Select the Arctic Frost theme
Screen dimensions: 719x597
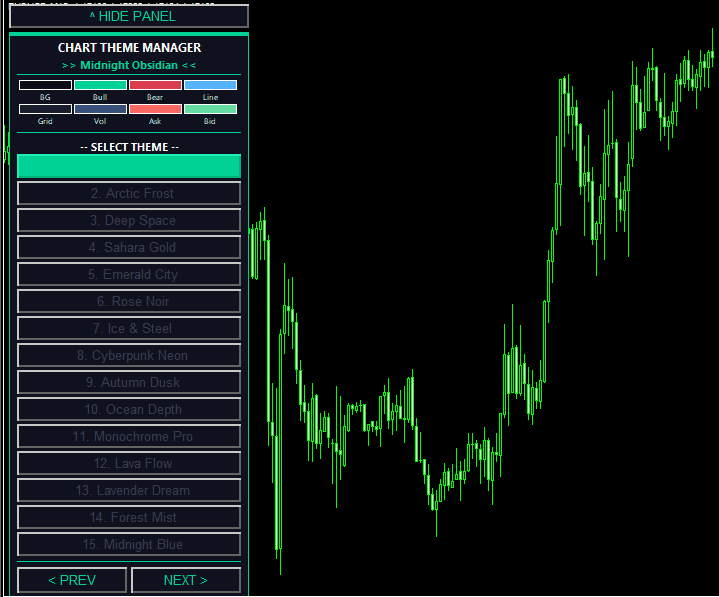(129, 193)
